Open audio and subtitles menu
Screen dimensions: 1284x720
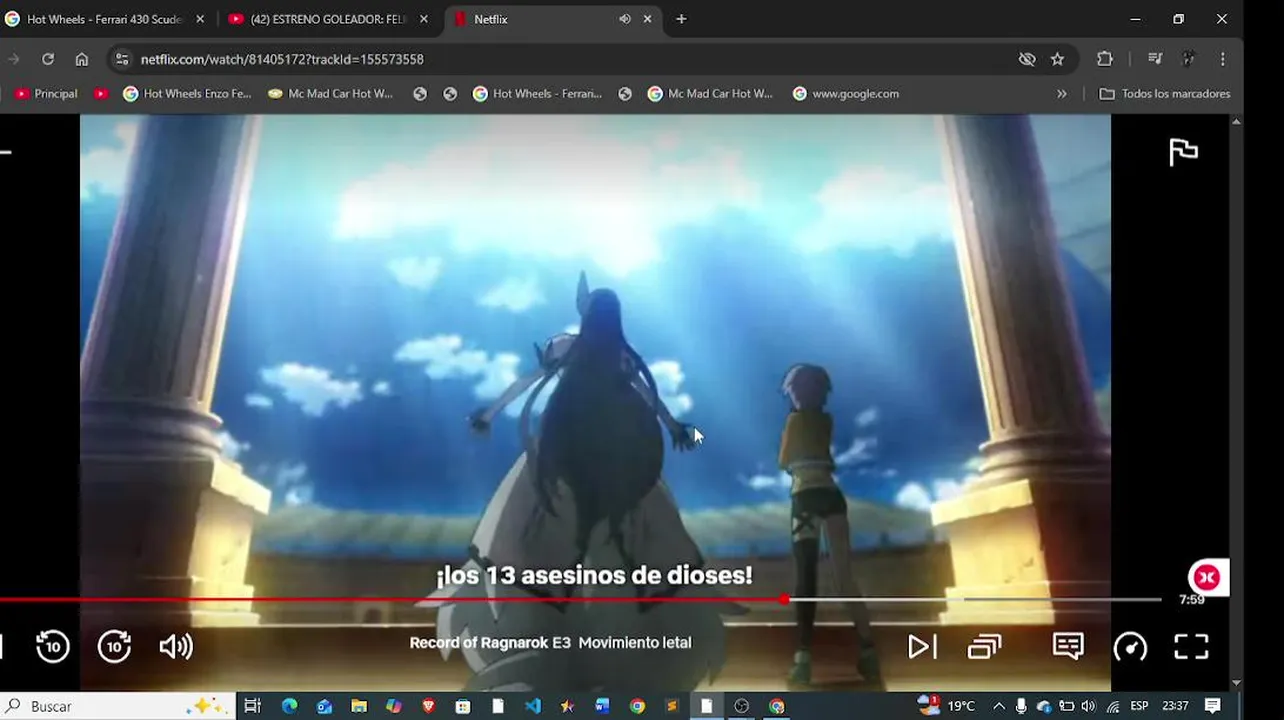point(1068,646)
